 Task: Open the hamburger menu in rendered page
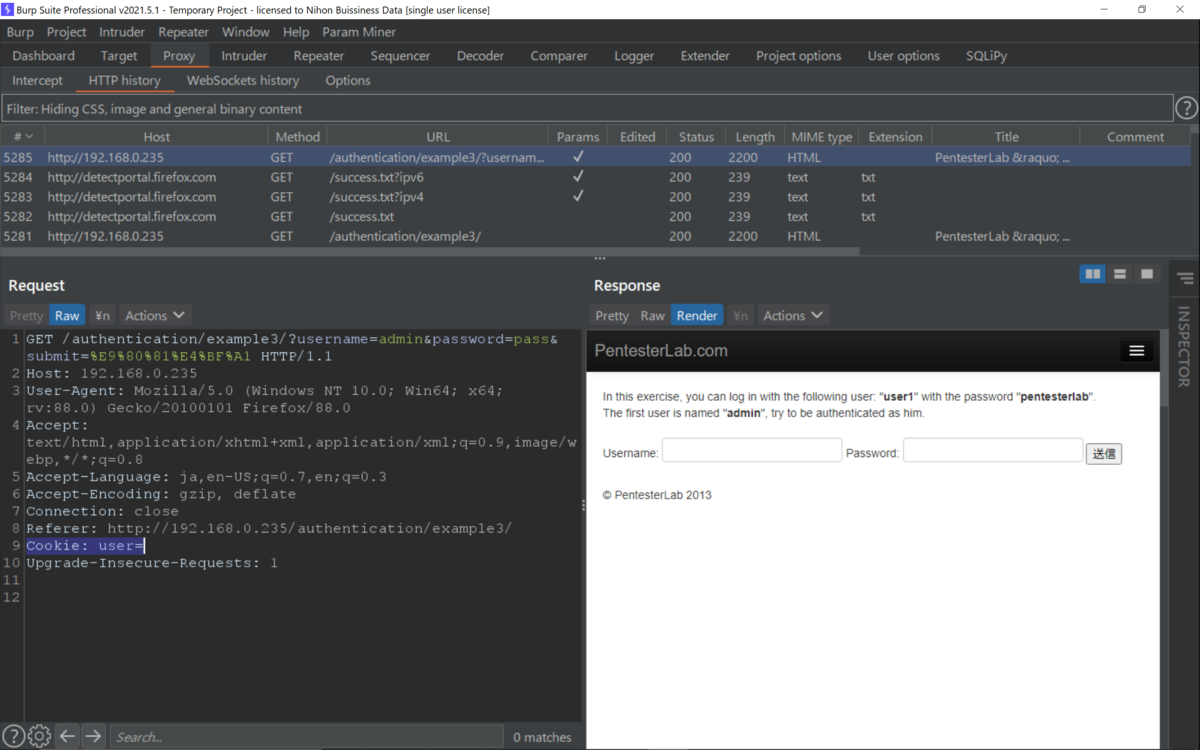tap(1136, 351)
